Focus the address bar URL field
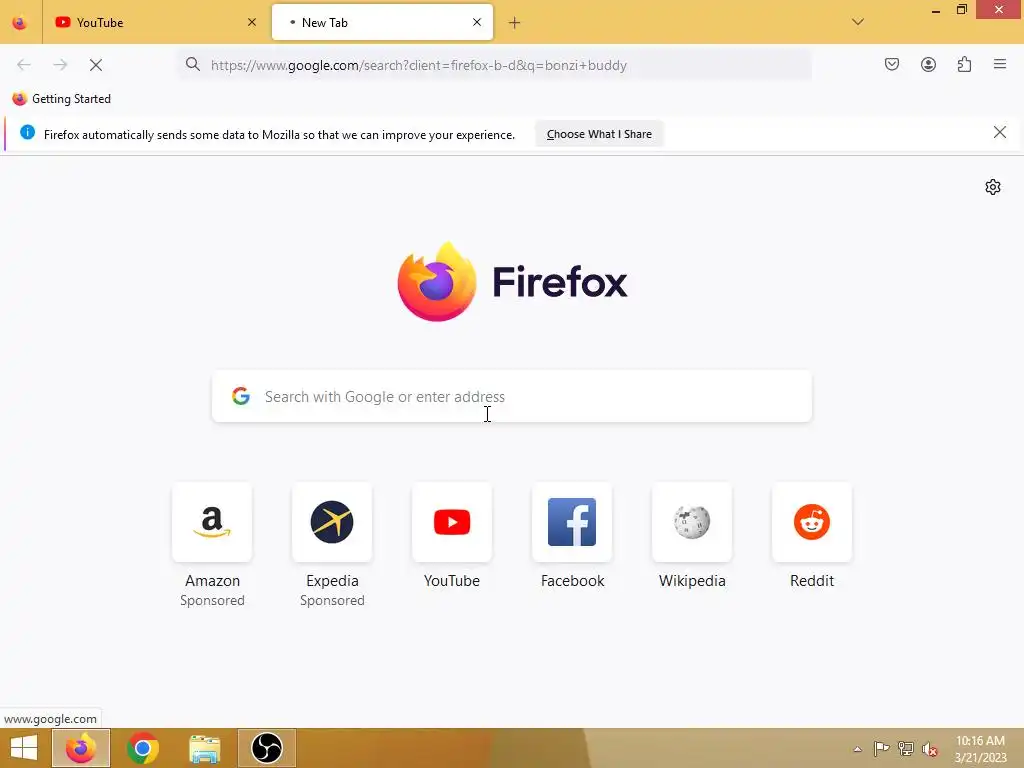 [496, 65]
